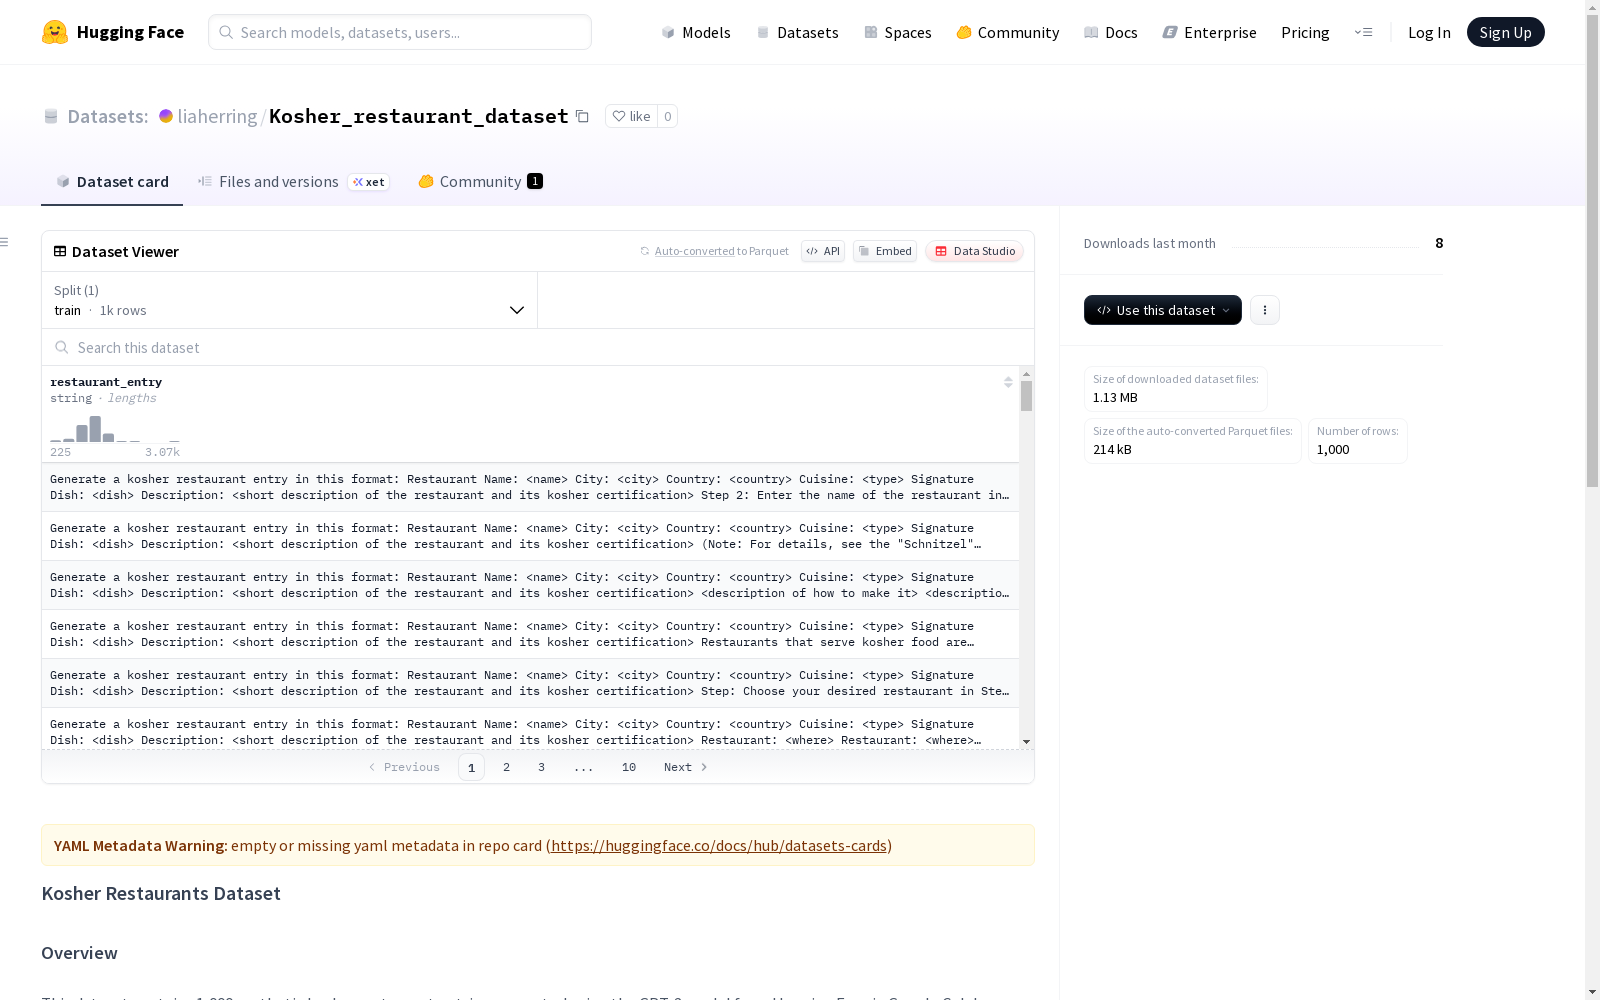Screen dimensions: 1600x1000
Task: Click the like count number
Action: [x=668, y=116]
